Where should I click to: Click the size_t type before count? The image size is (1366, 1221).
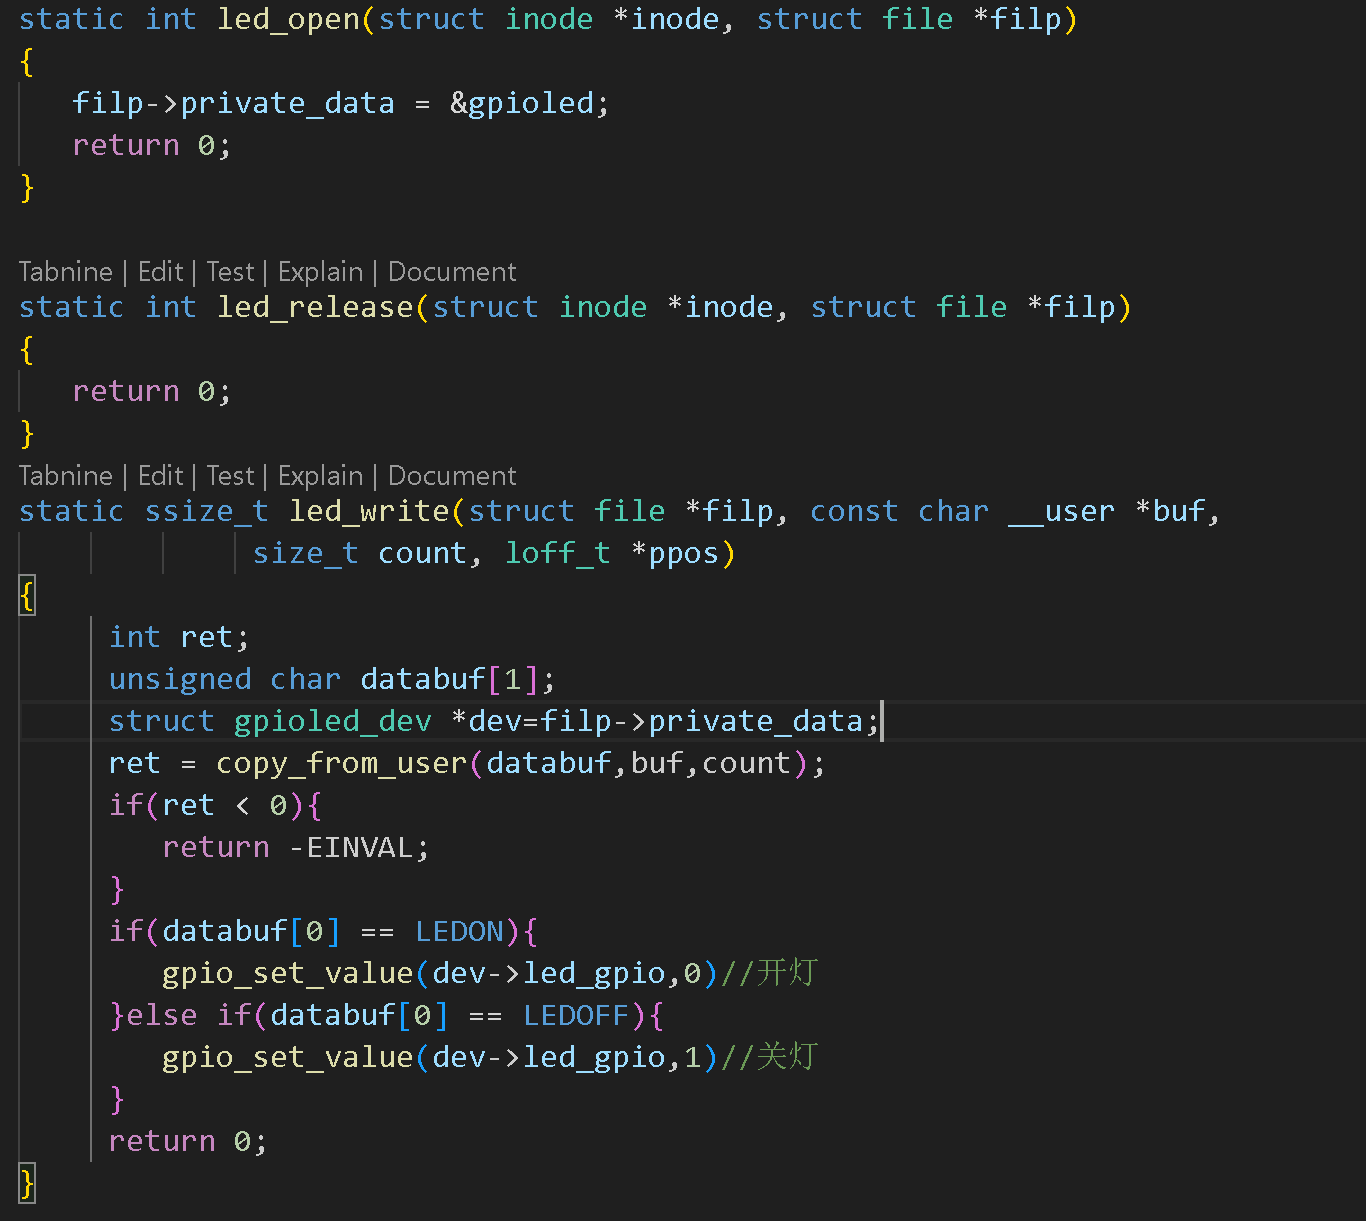coord(305,553)
